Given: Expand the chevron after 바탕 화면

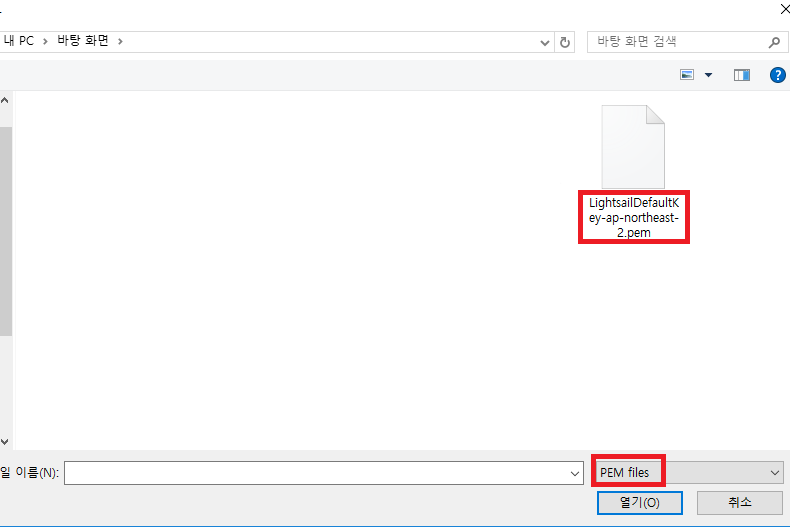Looking at the screenshot, I should point(120,41).
